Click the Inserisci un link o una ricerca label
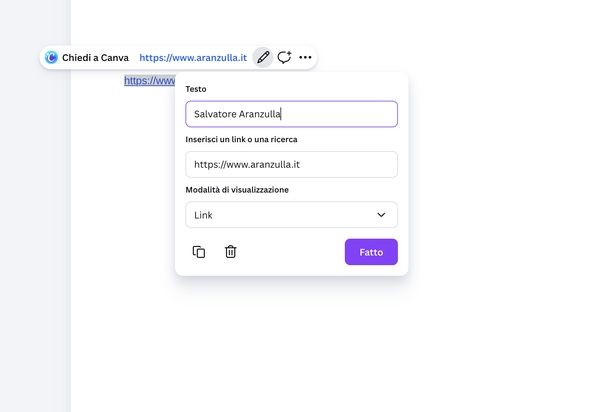Viewport: 610px width, 412px height. (241, 139)
